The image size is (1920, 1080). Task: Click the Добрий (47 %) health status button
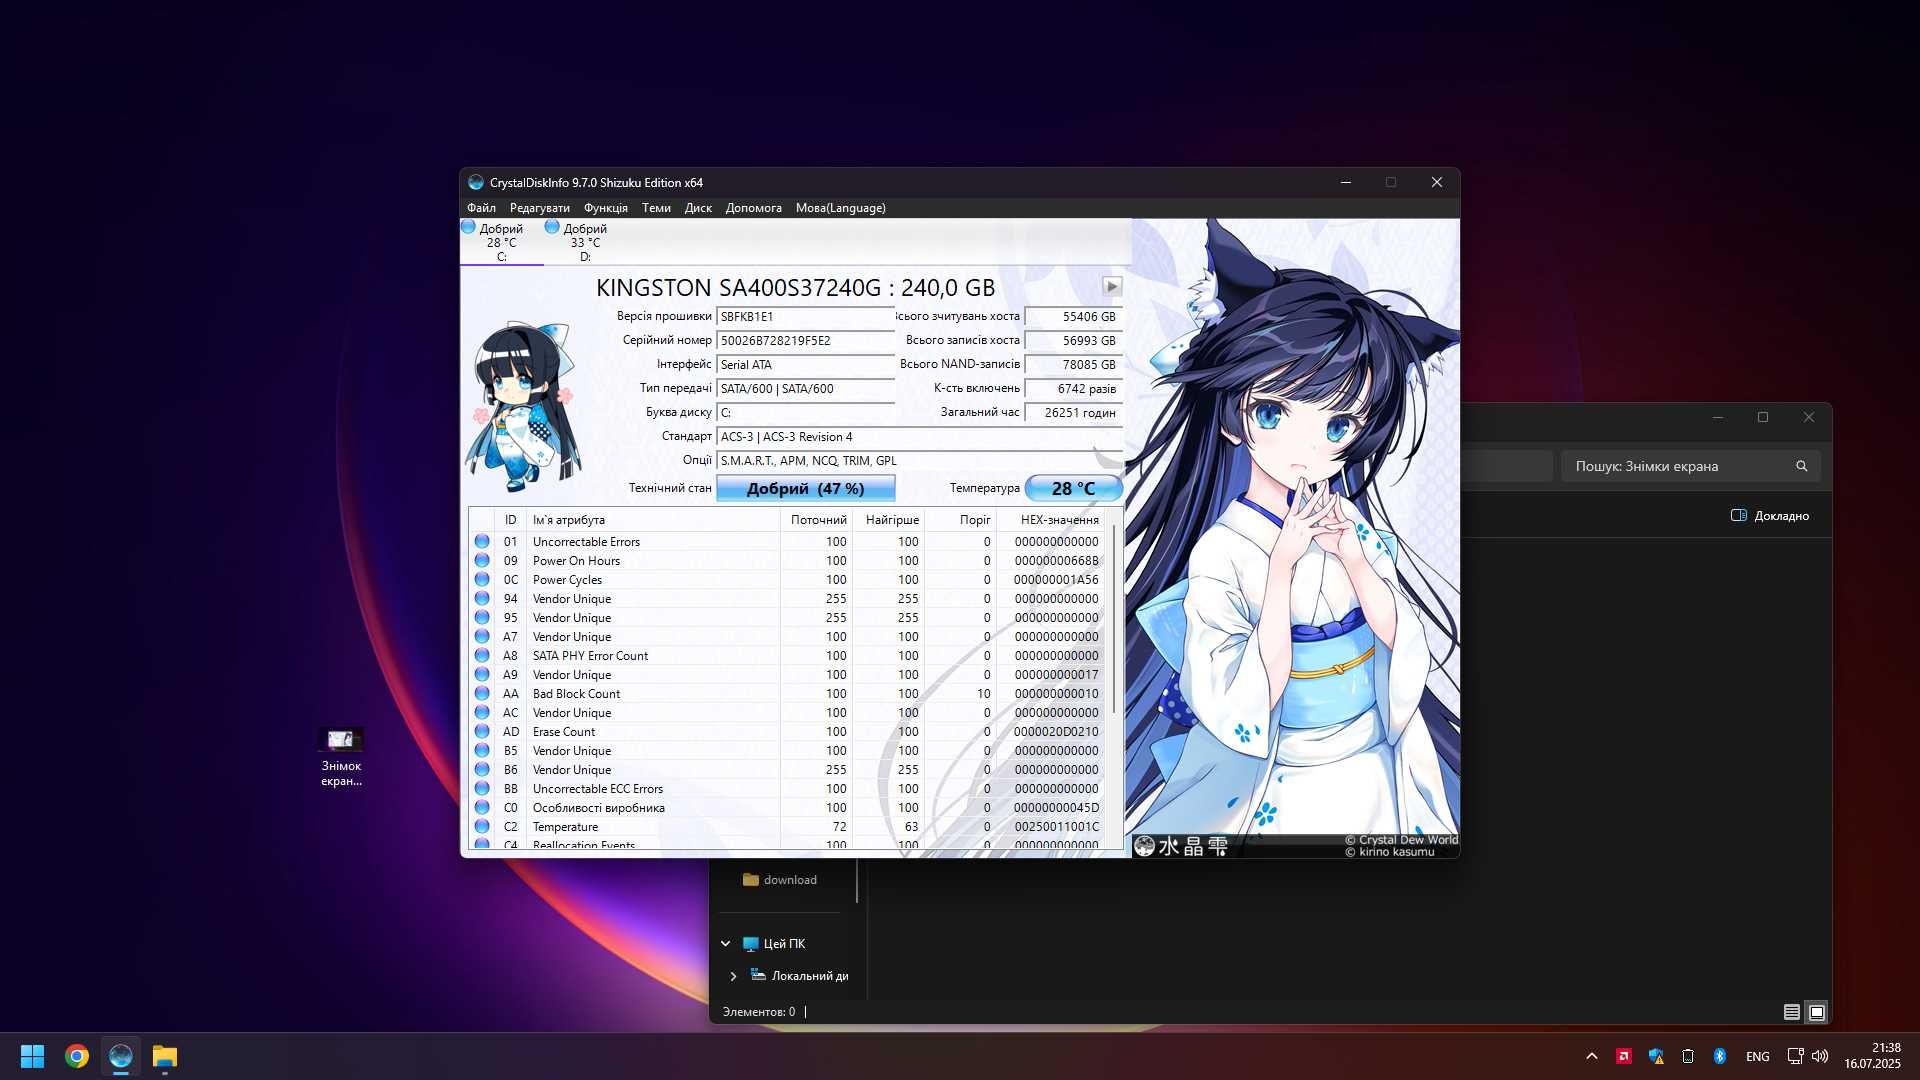(x=805, y=489)
